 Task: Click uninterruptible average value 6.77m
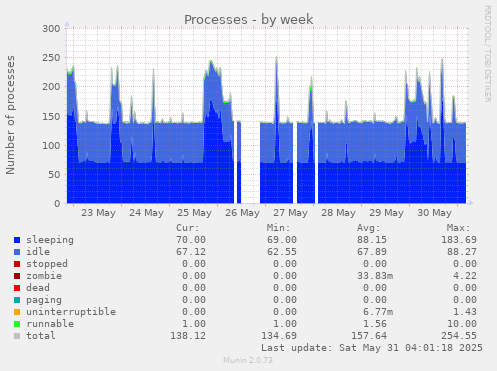click(378, 312)
